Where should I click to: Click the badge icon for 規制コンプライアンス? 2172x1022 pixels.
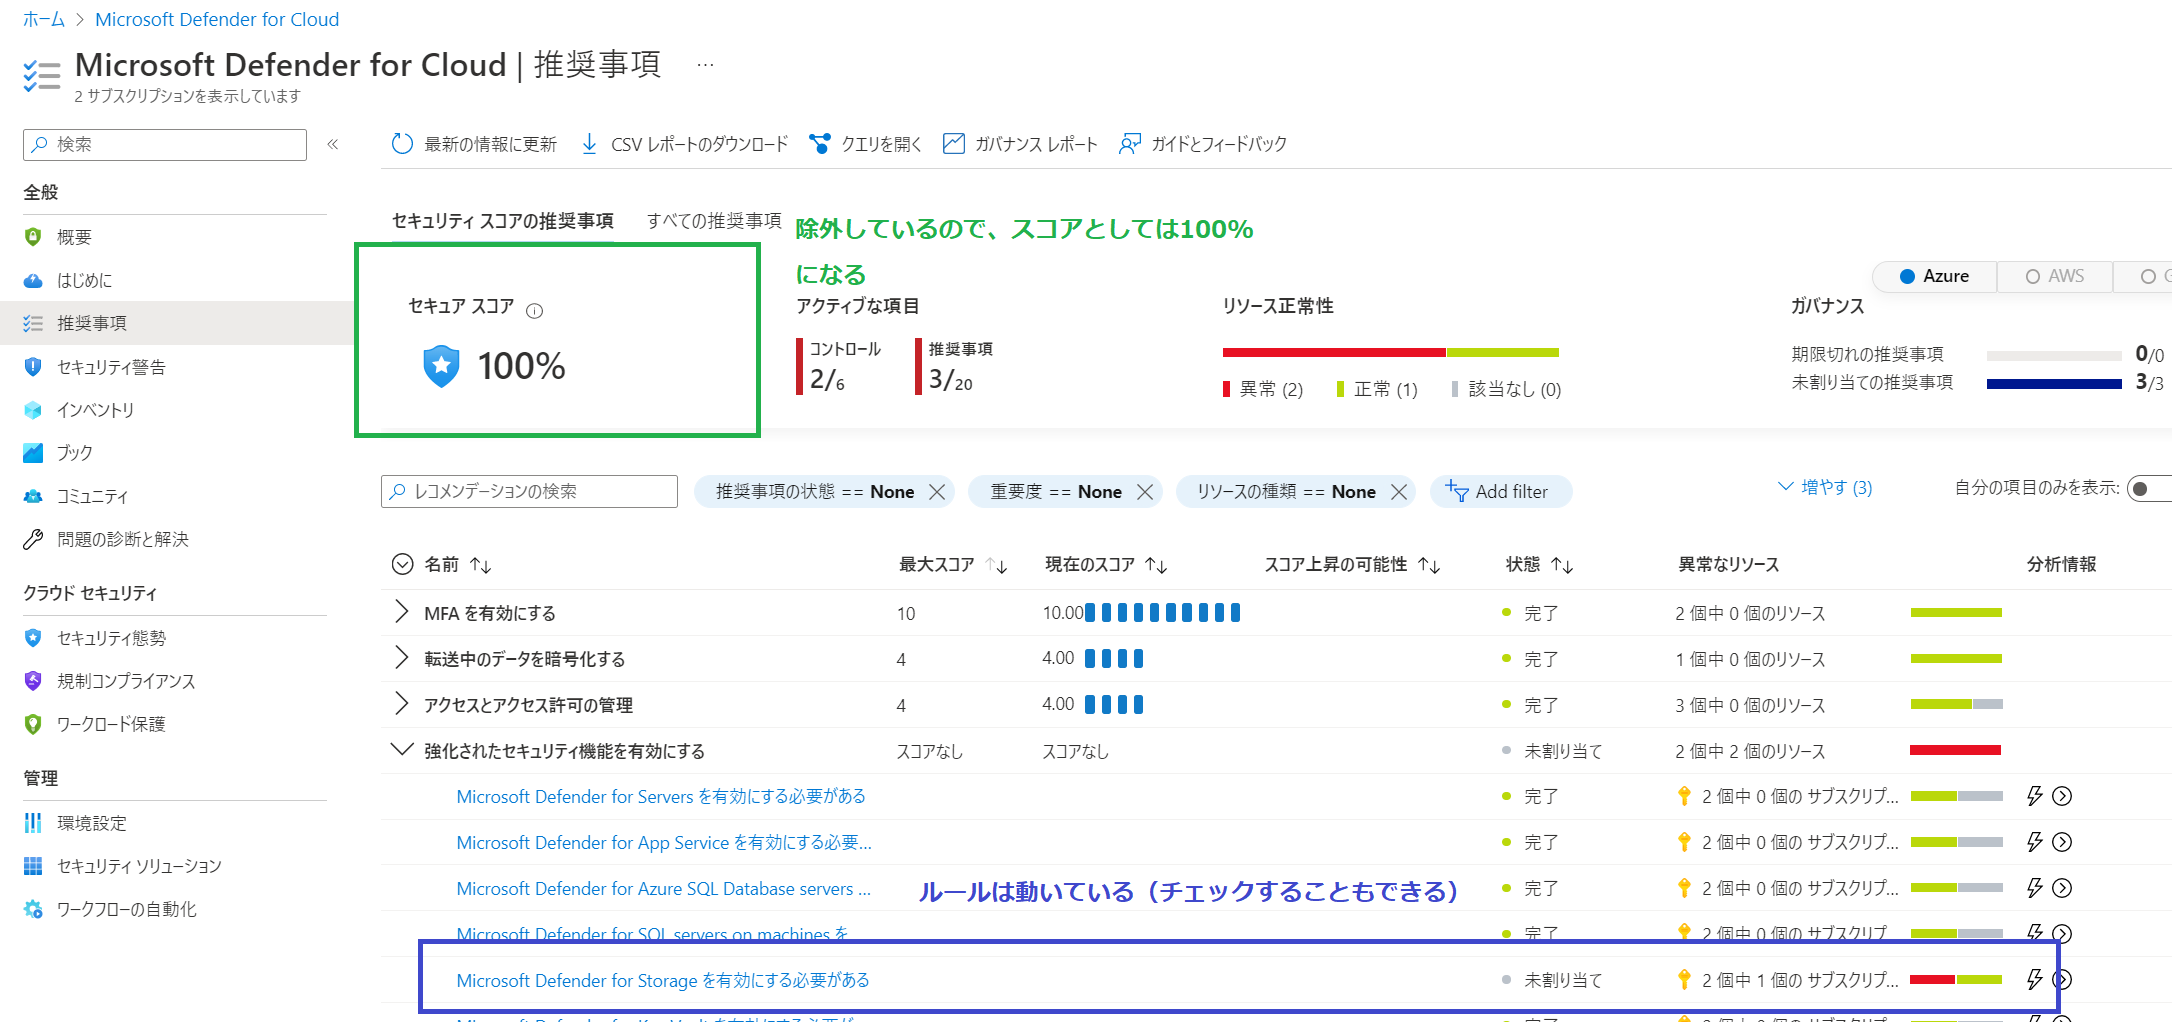33,681
